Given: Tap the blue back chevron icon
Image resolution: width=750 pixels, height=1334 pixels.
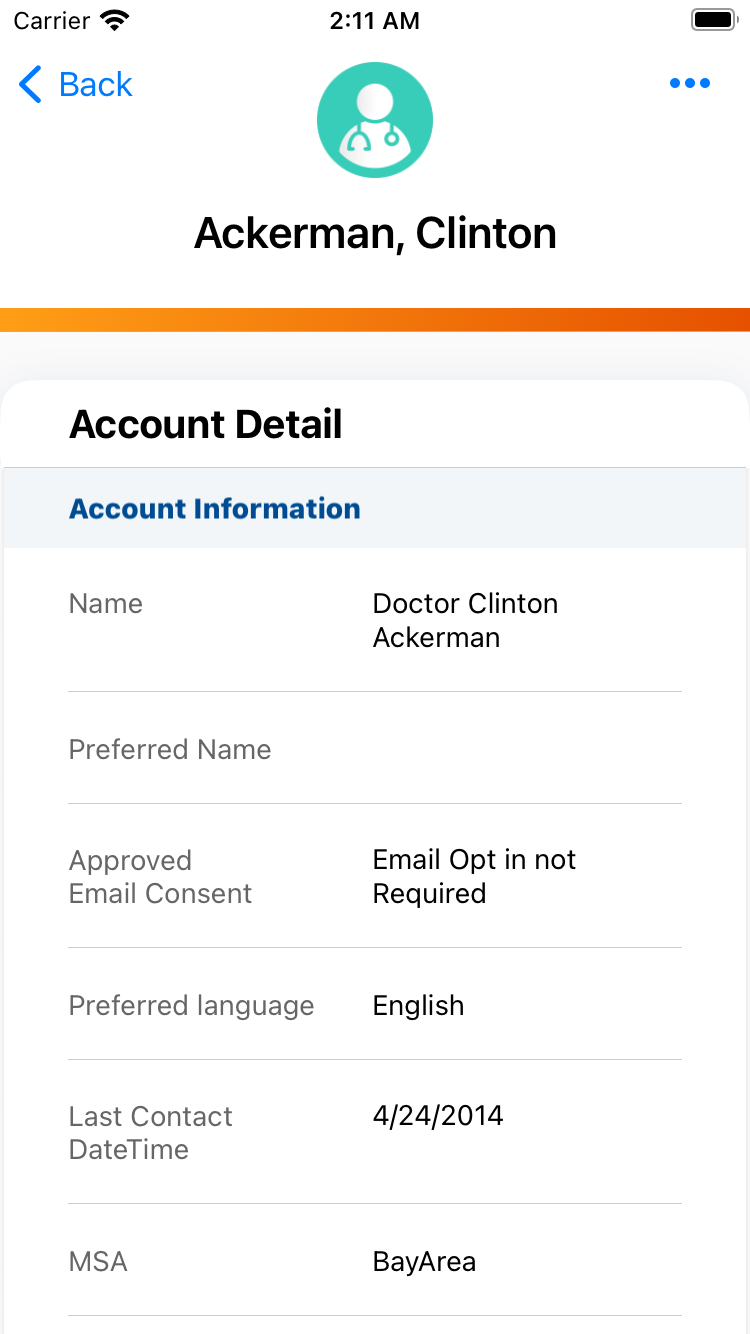Looking at the screenshot, I should coord(31,85).
